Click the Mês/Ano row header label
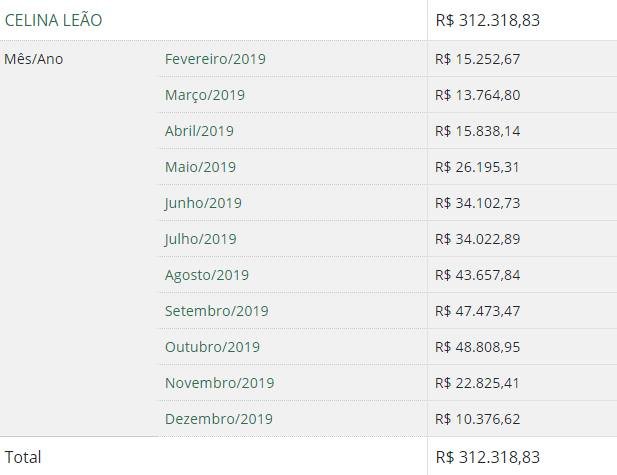The image size is (617, 475). [x=33, y=59]
